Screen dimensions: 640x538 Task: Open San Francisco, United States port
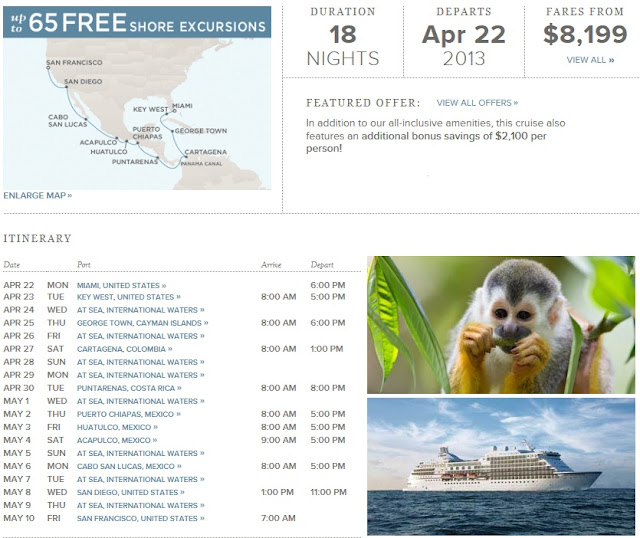tap(139, 518)
